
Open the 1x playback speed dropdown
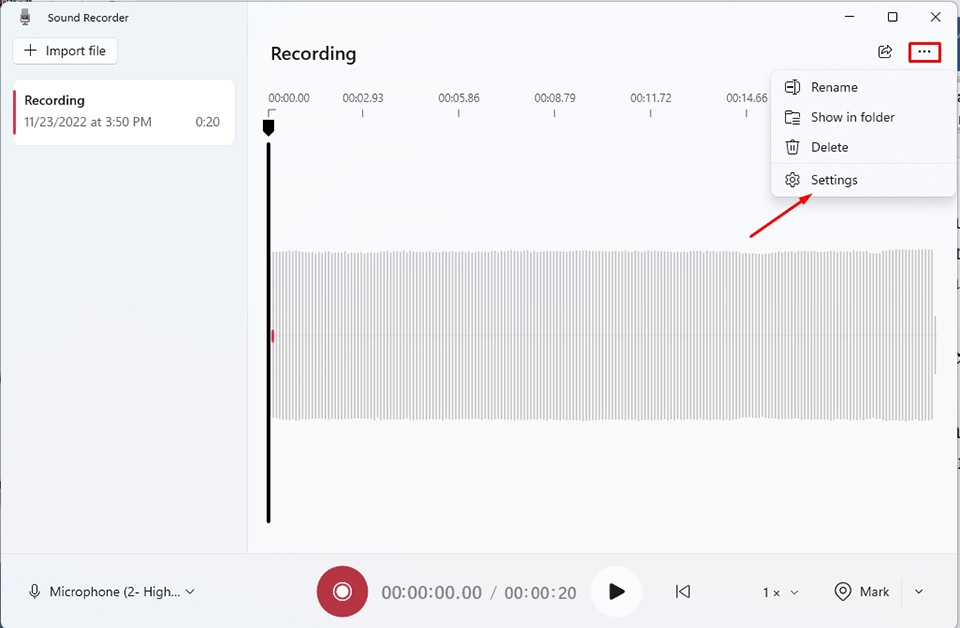(x=780, y=592)
